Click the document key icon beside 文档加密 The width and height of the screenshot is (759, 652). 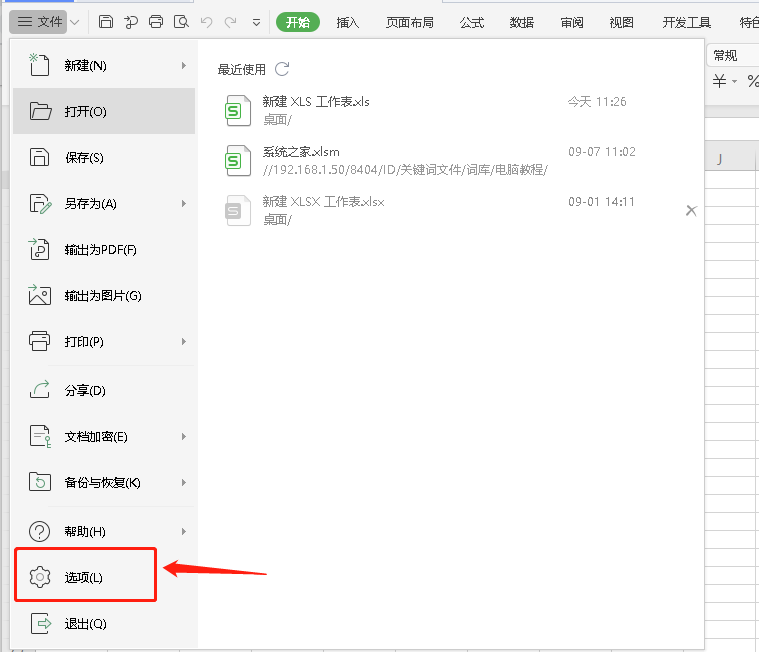point(40,436)
